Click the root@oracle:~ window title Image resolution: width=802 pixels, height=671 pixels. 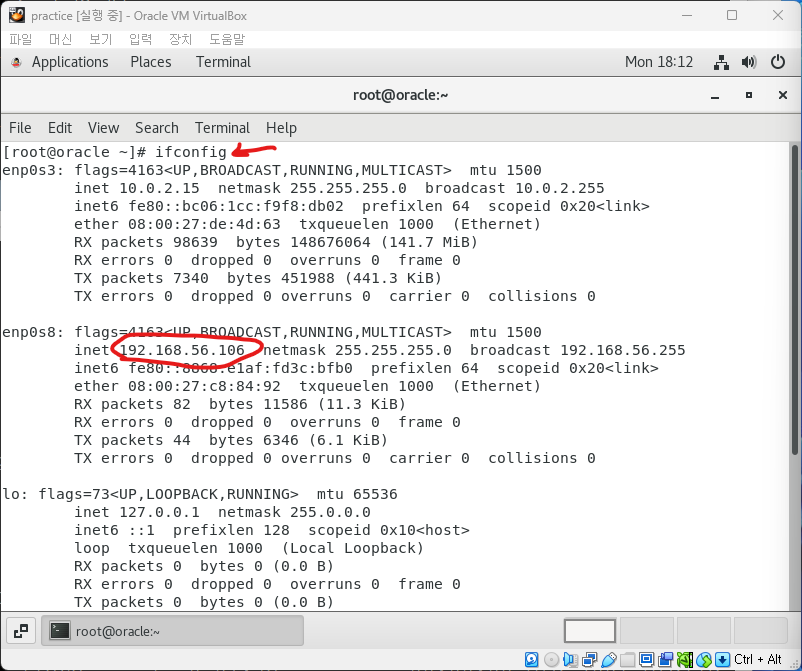pyautogui.click(x=400, y=95)
